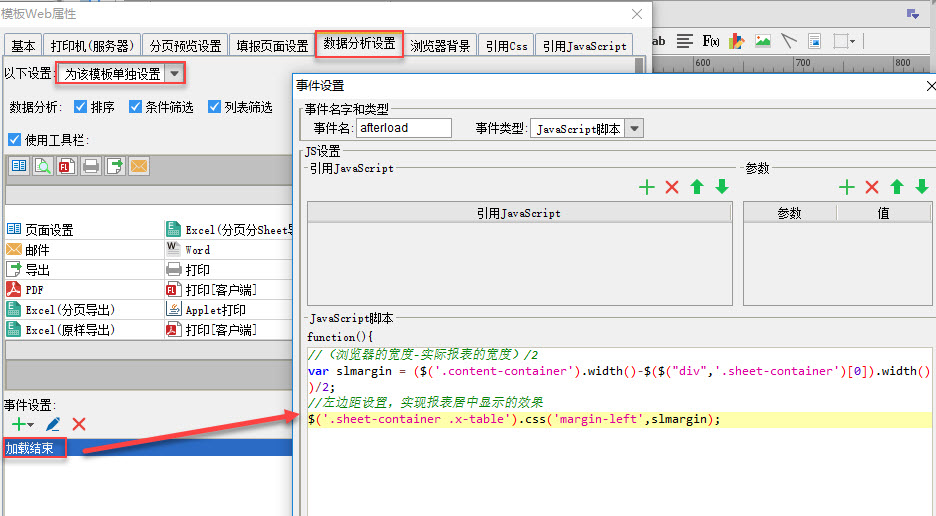936x516 pixels.
Task: Click the slope line icon in designer toolbar
Action: pos(789,41)
